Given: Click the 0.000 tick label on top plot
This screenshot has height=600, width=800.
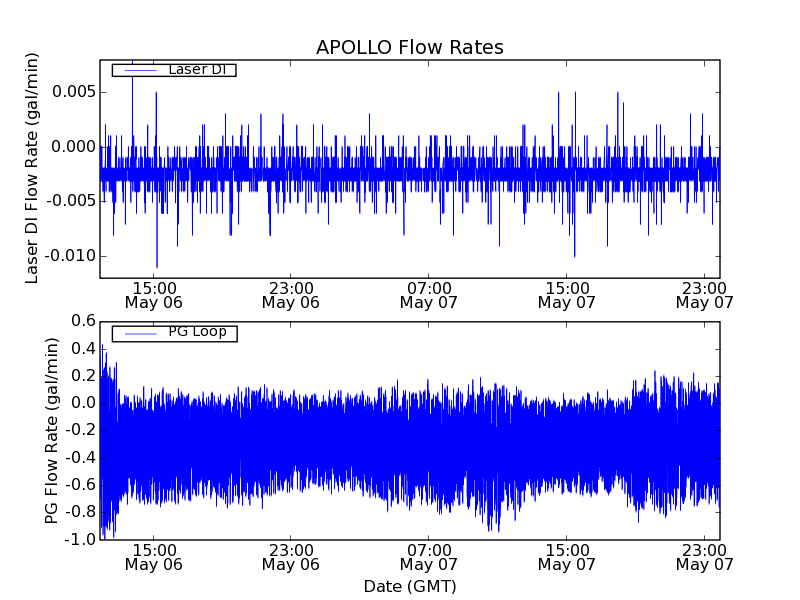Looking at the screenshot, I should click(70, 147).
